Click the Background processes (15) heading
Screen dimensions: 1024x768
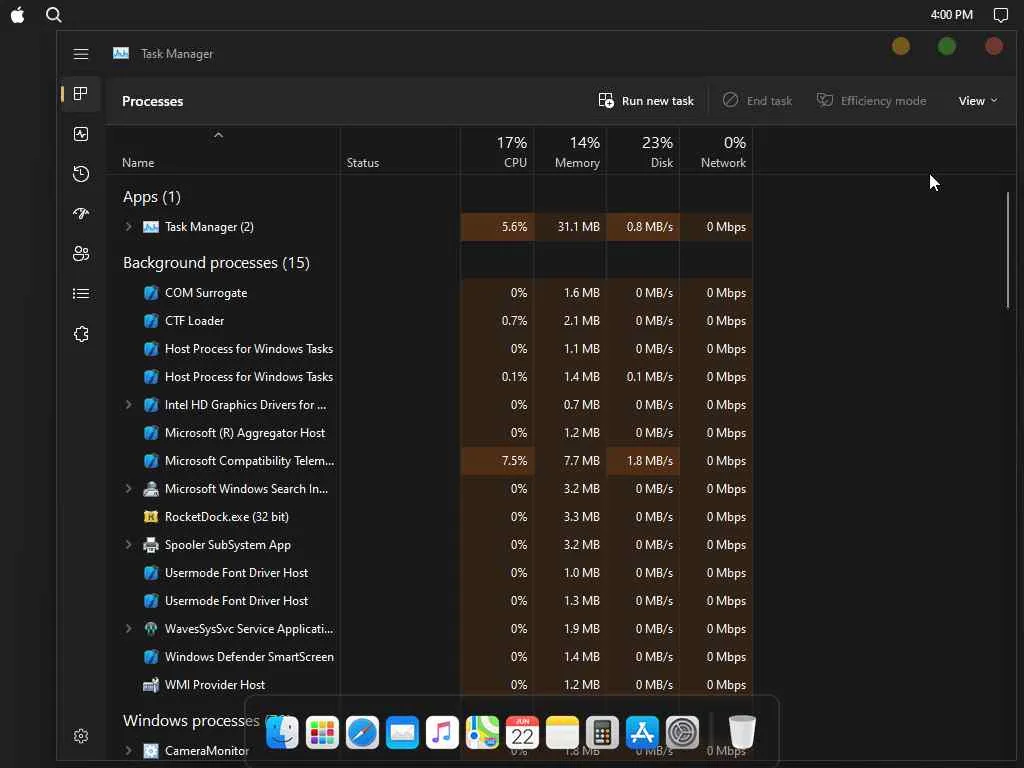pyautogui.click(x=216, y=263)
